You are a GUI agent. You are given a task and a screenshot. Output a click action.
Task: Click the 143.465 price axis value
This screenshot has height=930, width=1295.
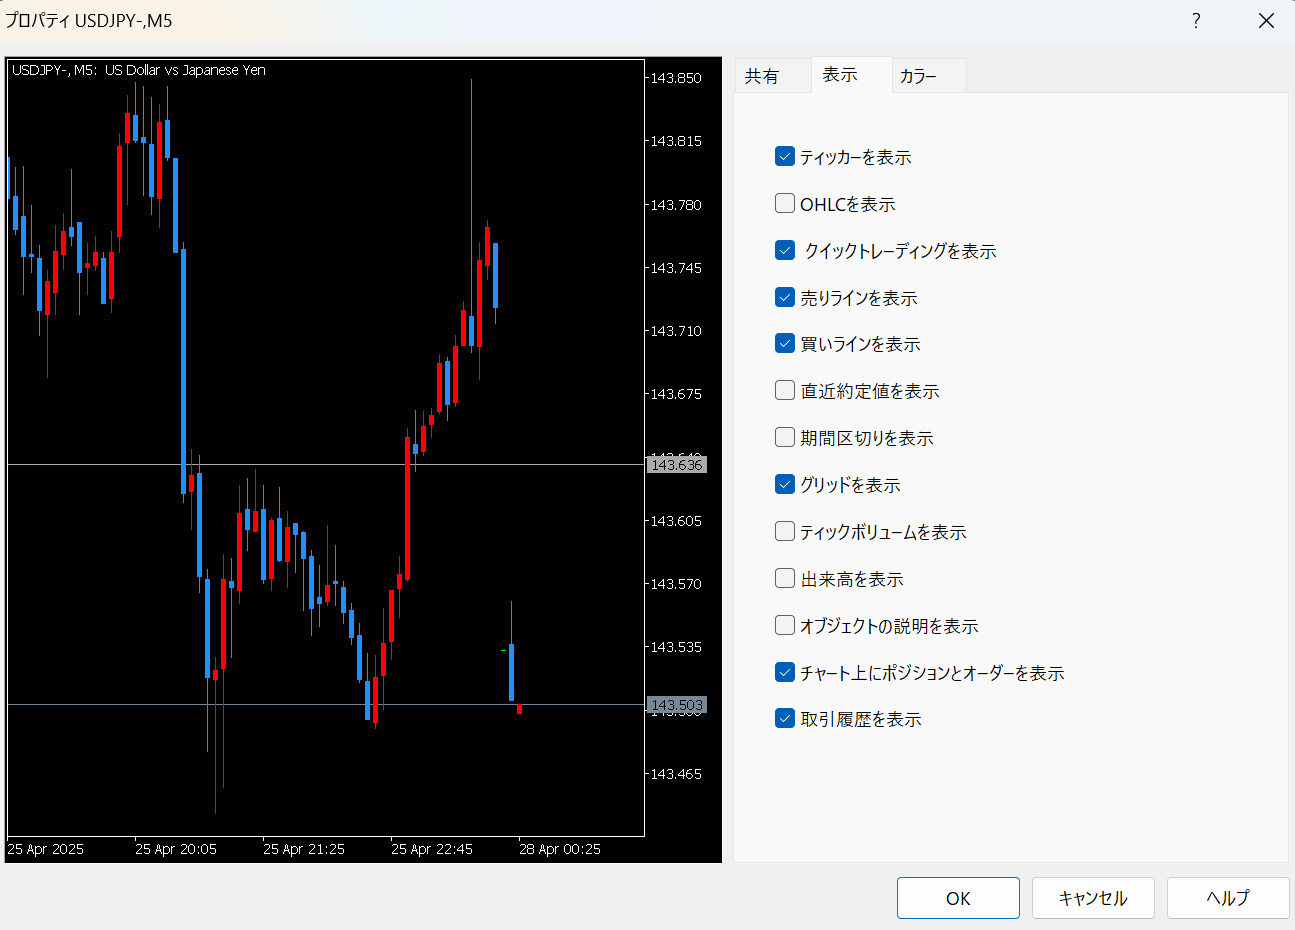tap(676, 774)
